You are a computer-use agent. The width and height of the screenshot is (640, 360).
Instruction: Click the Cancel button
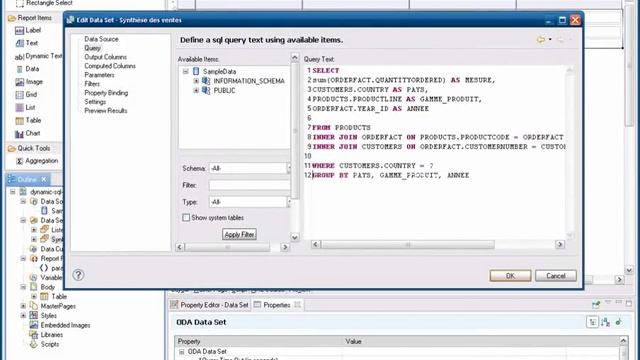(556, 276)
